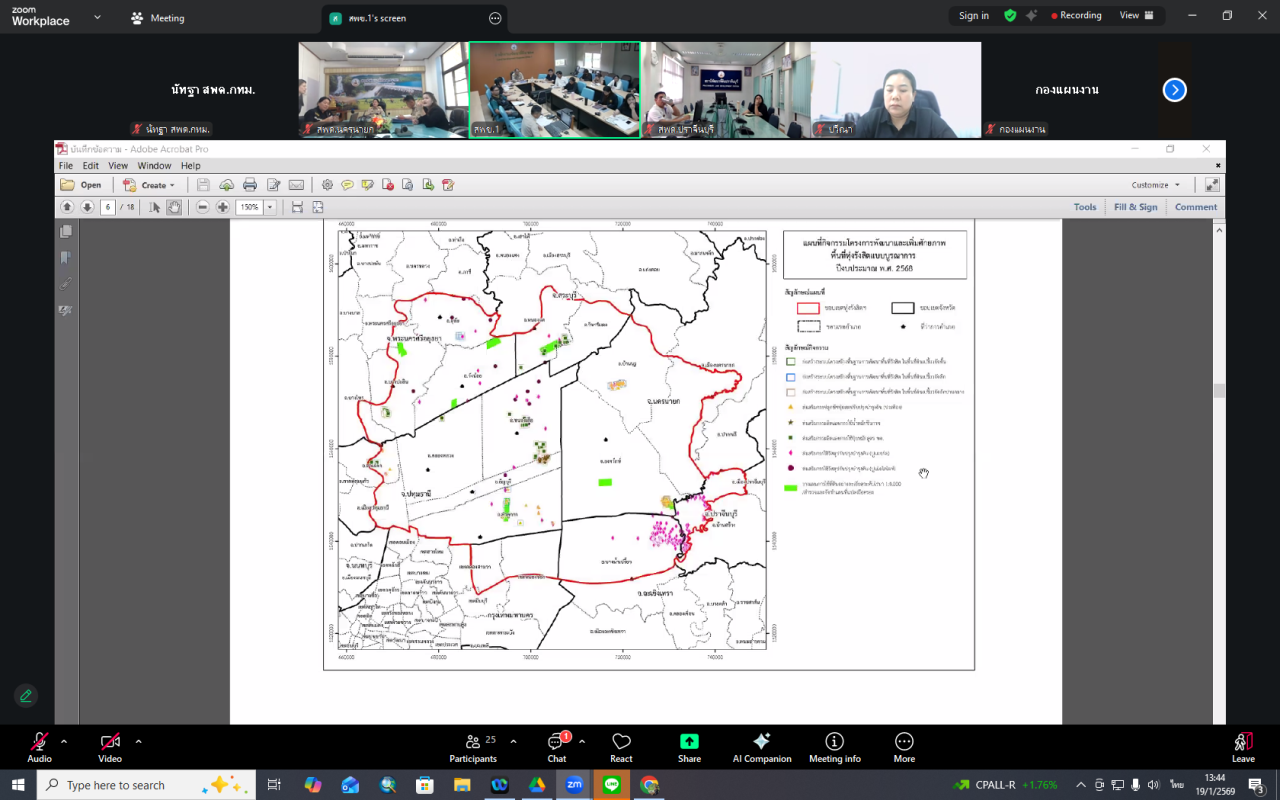Open the View menu in Acrobat
The image size is (1280, 800).
tap(118, 166)
